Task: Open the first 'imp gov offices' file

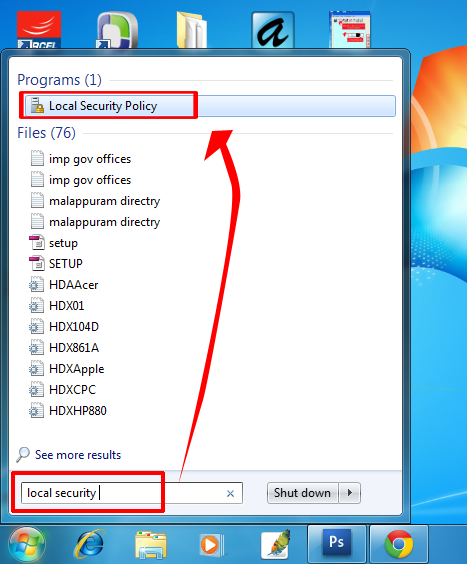Action: (90, 159)
